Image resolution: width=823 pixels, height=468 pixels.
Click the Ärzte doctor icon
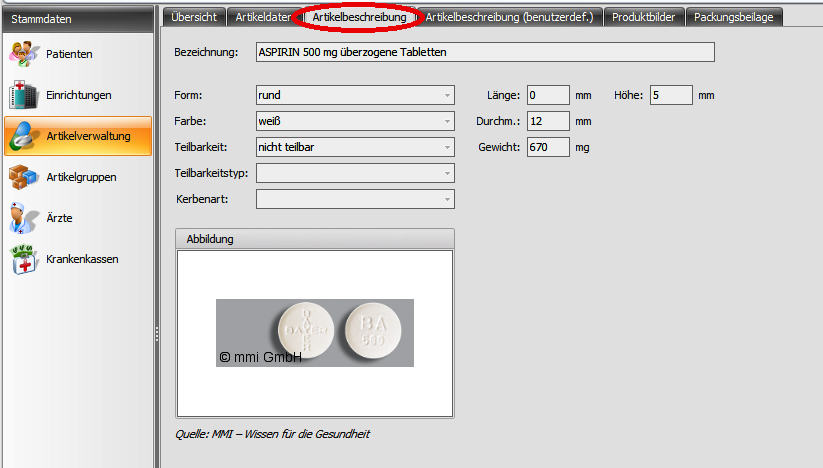(24, 218)
